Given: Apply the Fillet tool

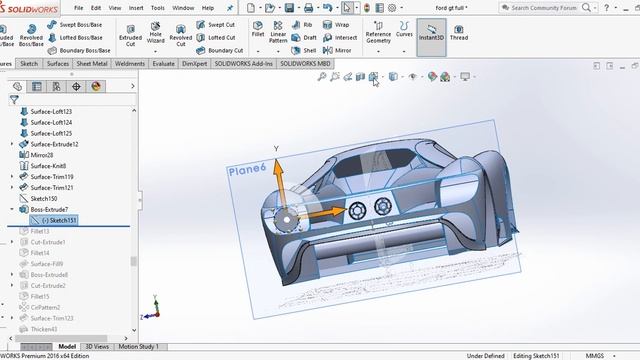Looking at the screenshot, I should tap(258, 29).
